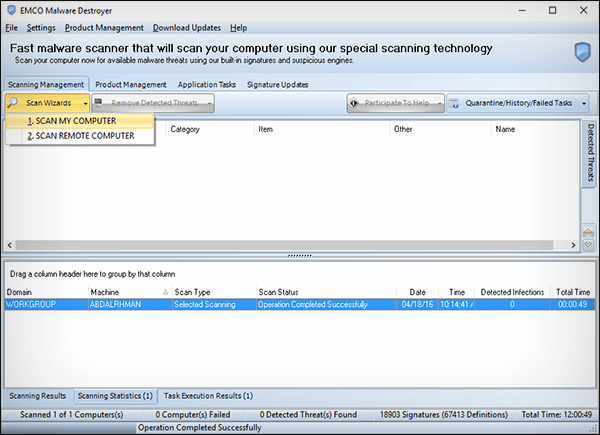Open the Download Updates menu
The height and width of the screenshot is (435, 600).
[x=187, y=28]
